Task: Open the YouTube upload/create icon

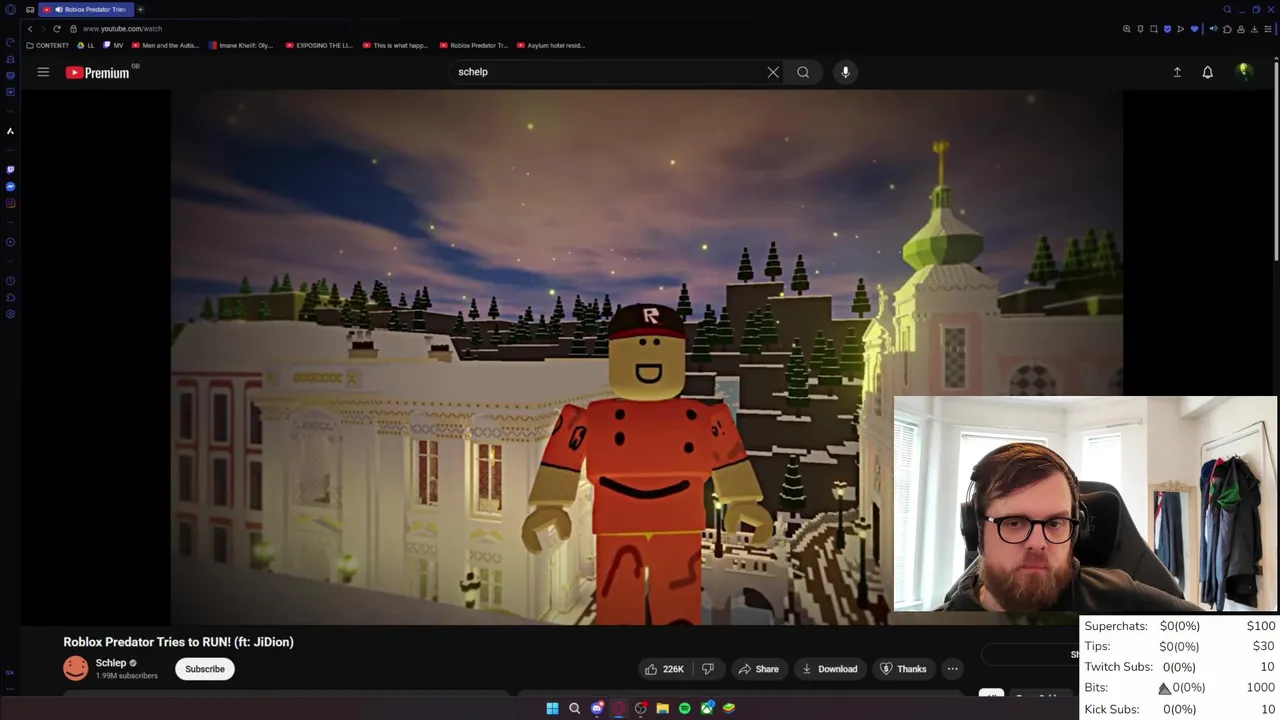Action: click(1177, 72)
